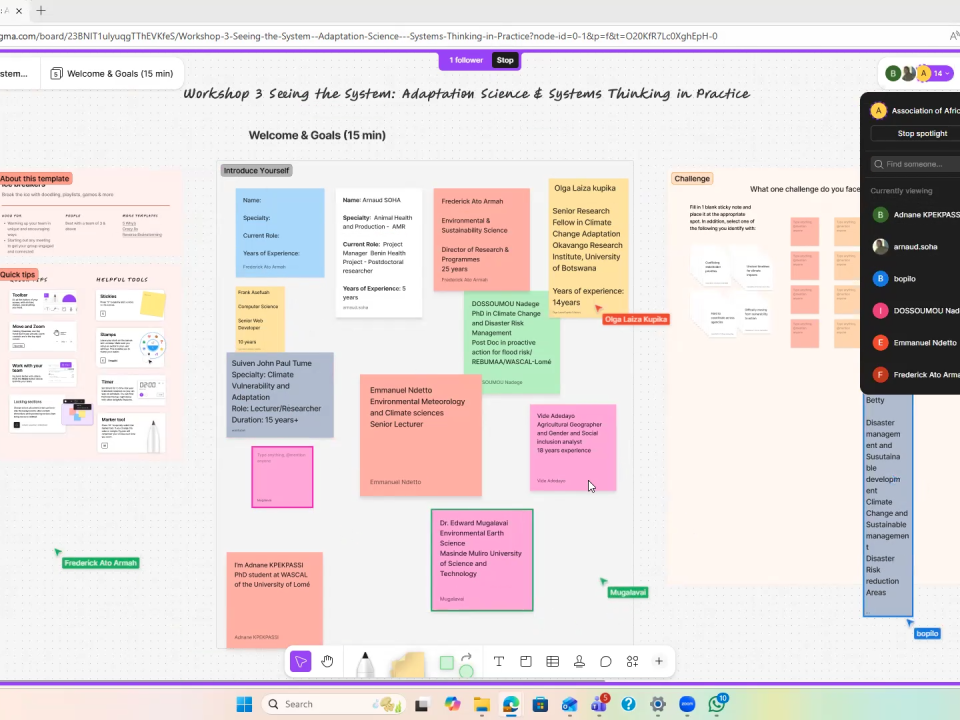Screen dimensions: 960x720
Task: Open Welcome & Goals page selector
Action: point(111,73)
